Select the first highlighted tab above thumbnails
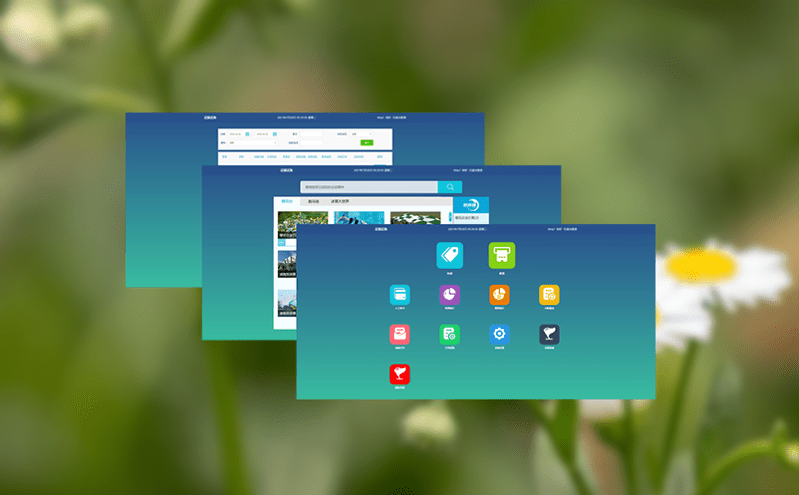This screenshot has height=495, width=799. click(x=287, y=202)
